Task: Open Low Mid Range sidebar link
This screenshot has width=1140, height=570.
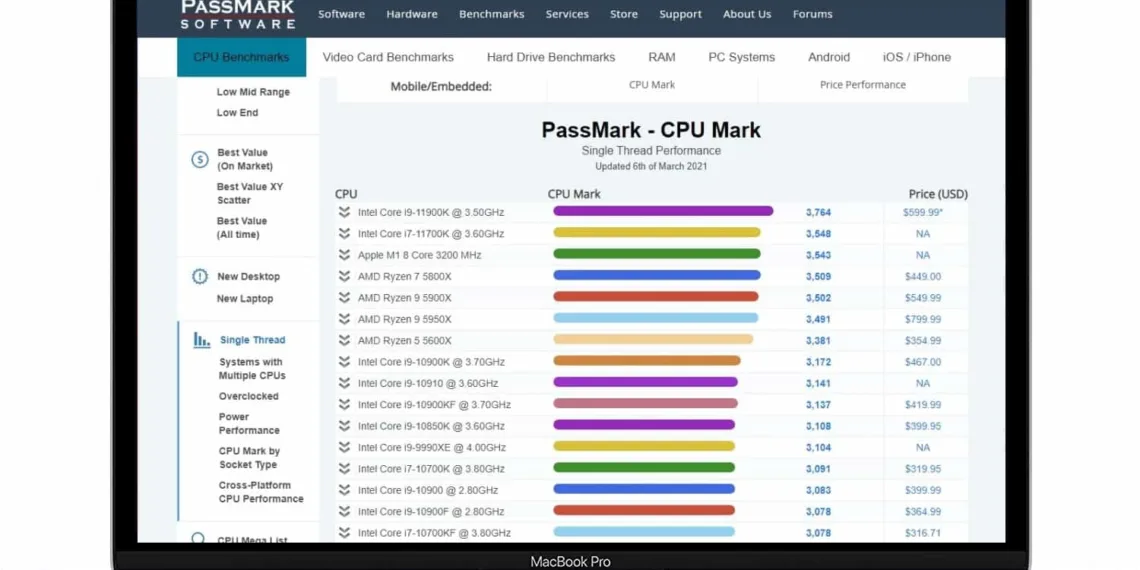Action: [253, 92]
